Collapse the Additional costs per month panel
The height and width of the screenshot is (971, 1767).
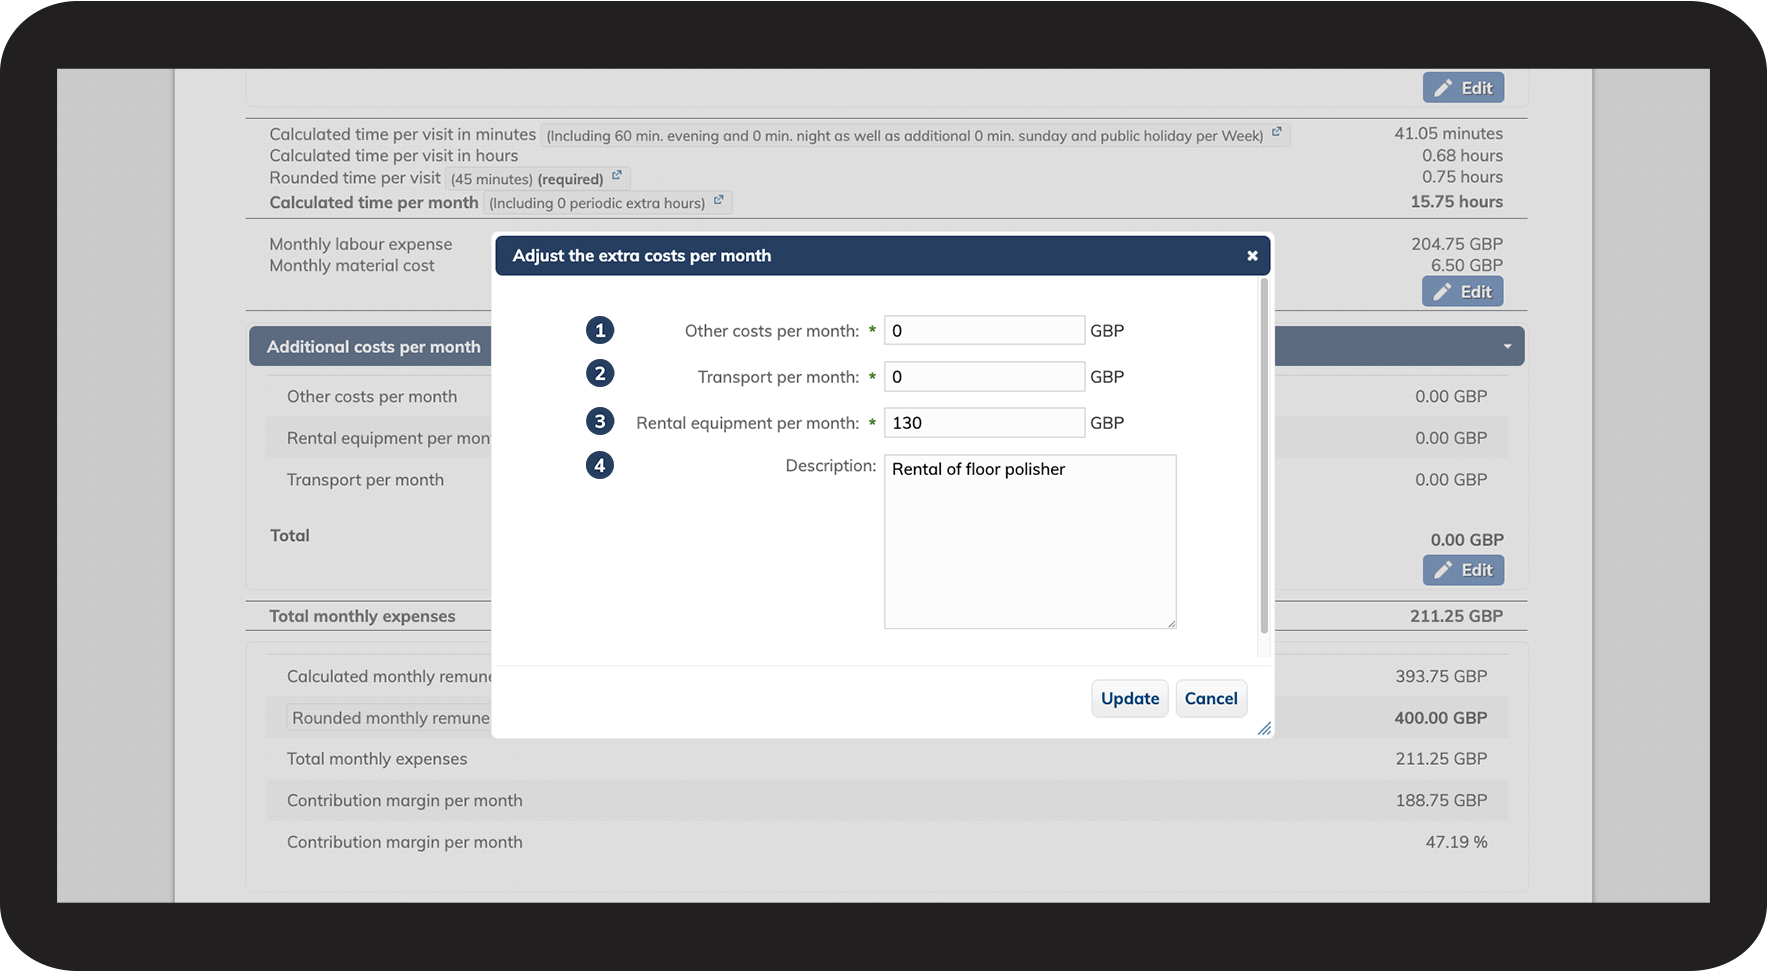1507,347
